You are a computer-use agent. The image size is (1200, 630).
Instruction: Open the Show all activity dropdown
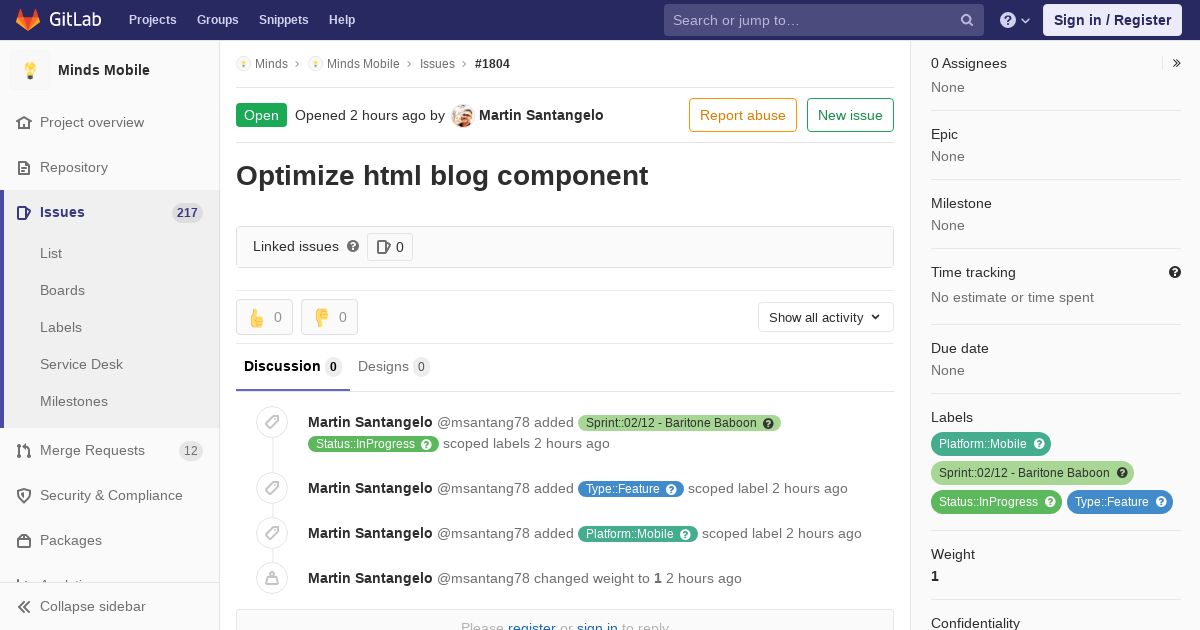click(x=826, y=317)
